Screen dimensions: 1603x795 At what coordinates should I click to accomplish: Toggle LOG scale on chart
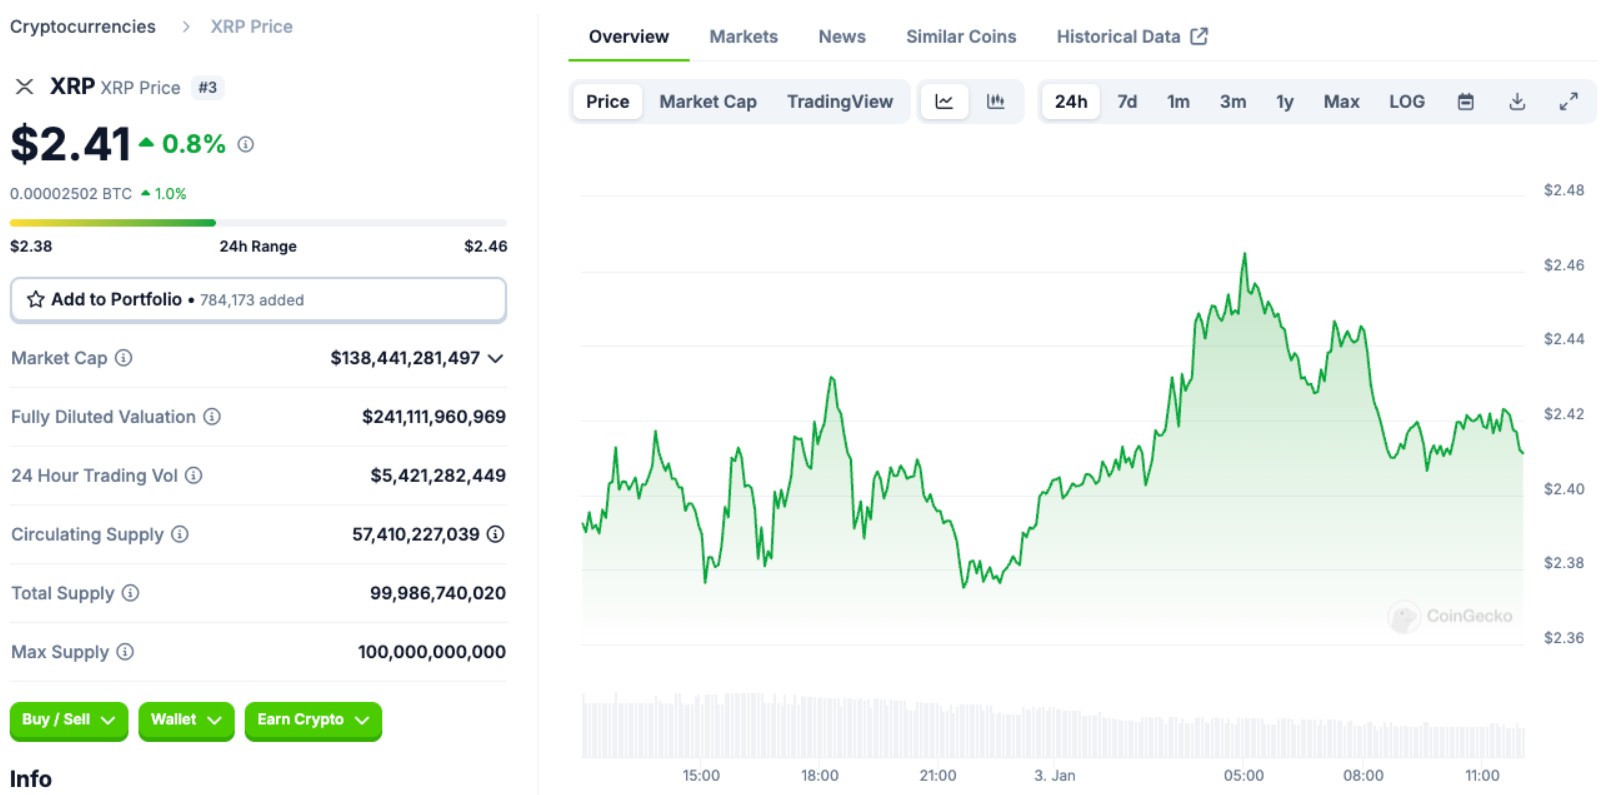(1406, 101)
